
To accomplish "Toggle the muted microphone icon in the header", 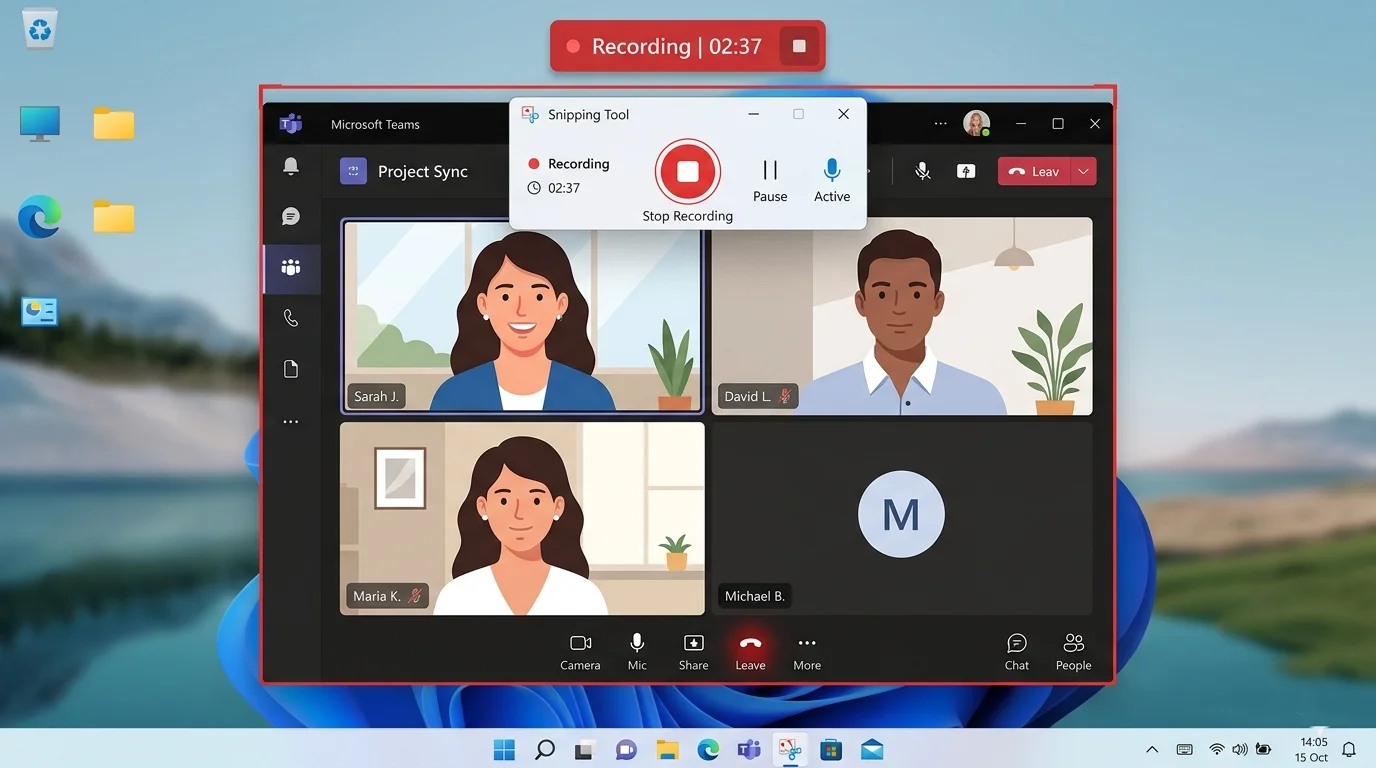I will 922,170.
